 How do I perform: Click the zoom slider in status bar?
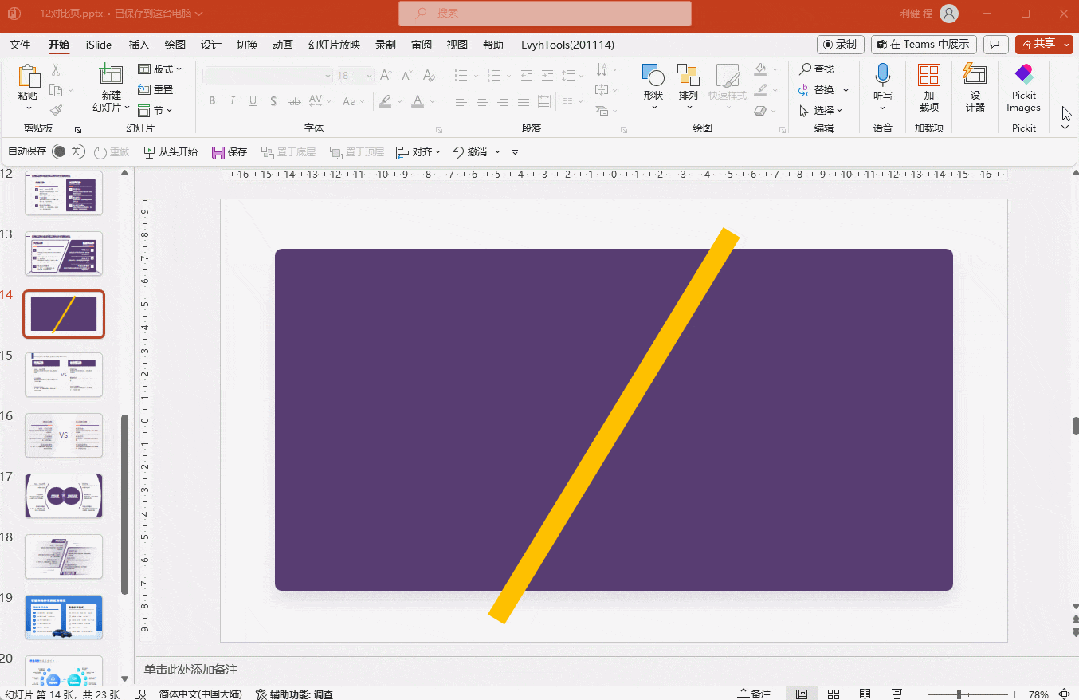tap(959, 694)
